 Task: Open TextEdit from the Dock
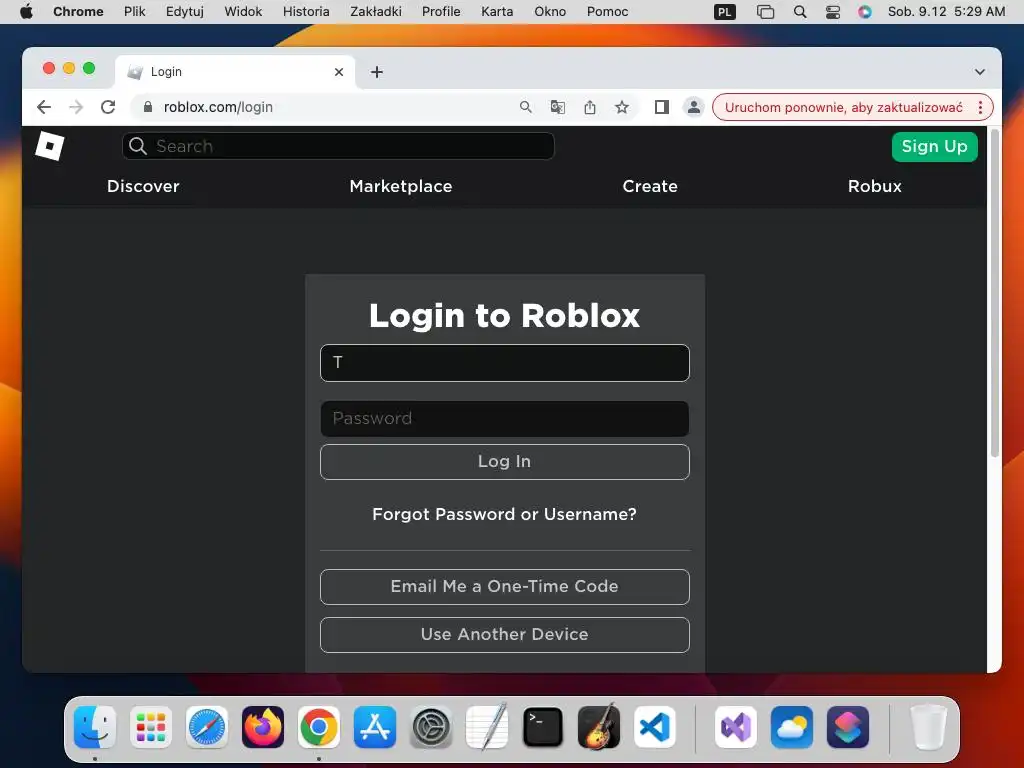[x=487, y=727]
